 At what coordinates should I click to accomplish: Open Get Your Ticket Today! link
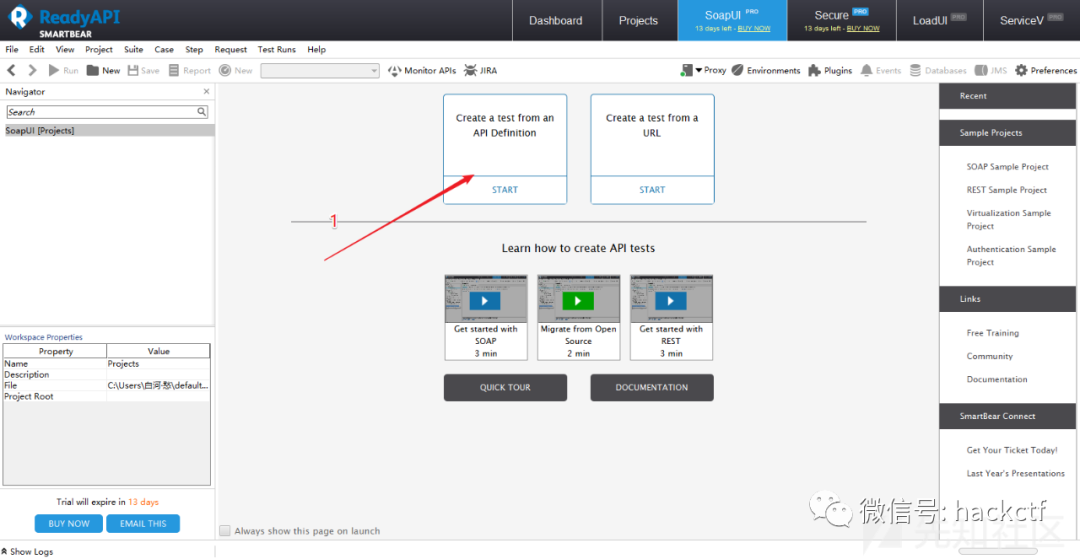click(x=1012, y=450)
